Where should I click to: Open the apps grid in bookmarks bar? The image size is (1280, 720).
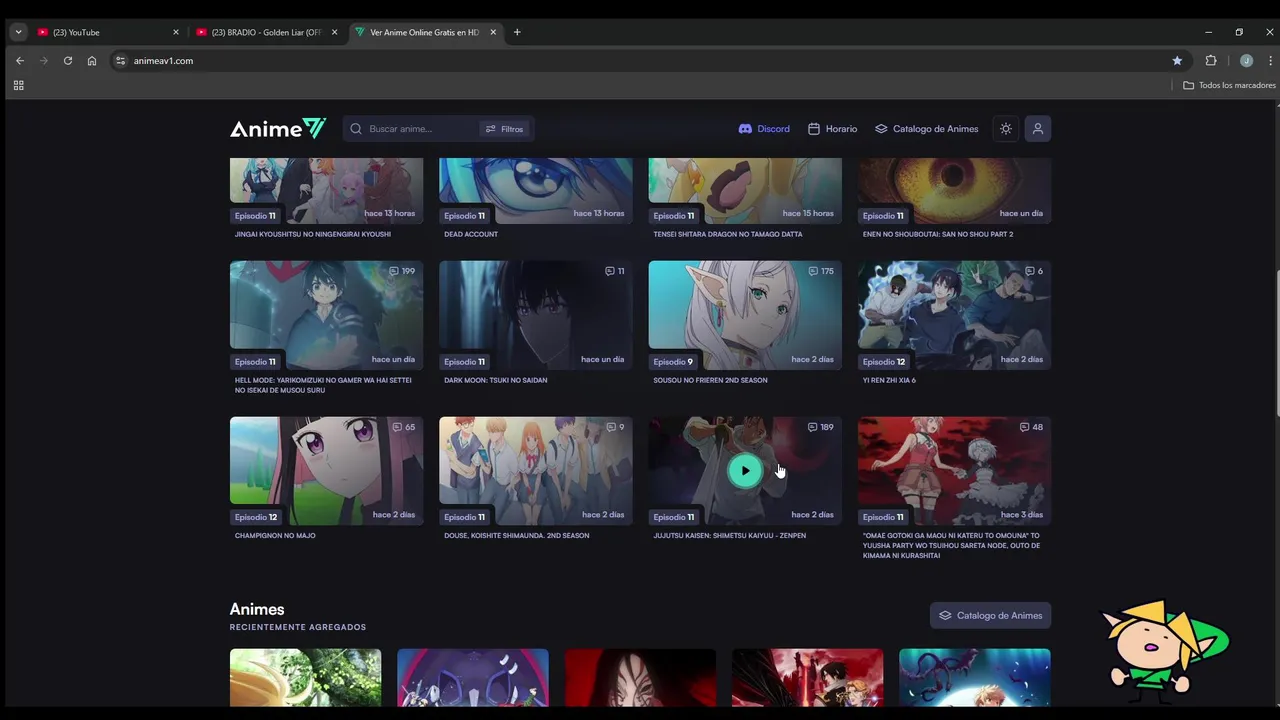coord(18,85)
